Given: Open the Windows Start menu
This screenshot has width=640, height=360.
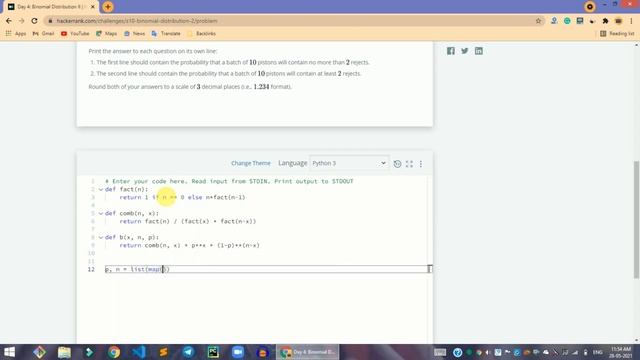Looking at the screenshot, I should click(9, 352).
